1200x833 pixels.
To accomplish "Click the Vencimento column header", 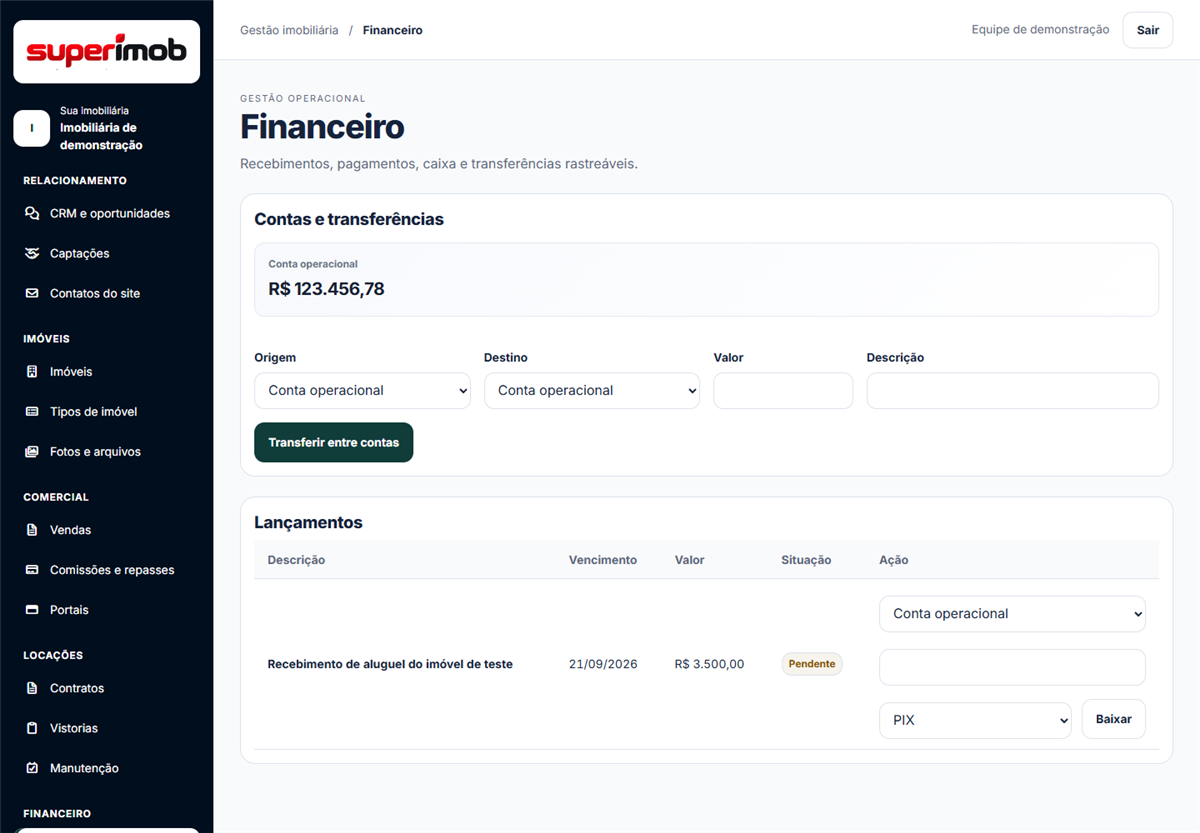I will pyautogui.click(x=603, y=560).
